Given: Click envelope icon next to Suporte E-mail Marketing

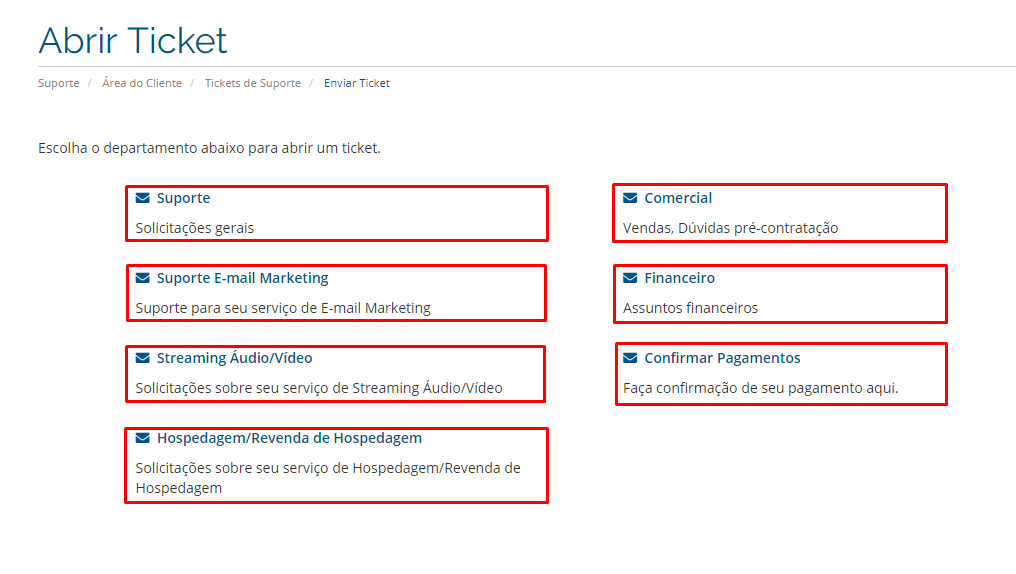Looking at the screenshot, I should 143,278.
